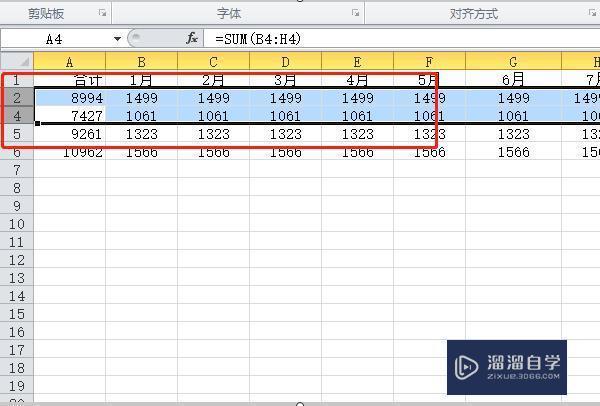This screenshot has width=600, height=406.
Task: Click the 1323 cell in column G
Action: pyautogui.click(x=514, y=134)
